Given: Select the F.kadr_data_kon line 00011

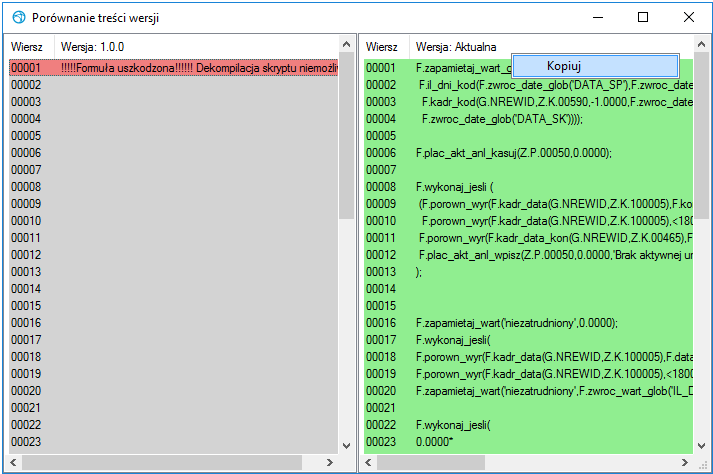Looking at the screenshot, I should (528, 237).
